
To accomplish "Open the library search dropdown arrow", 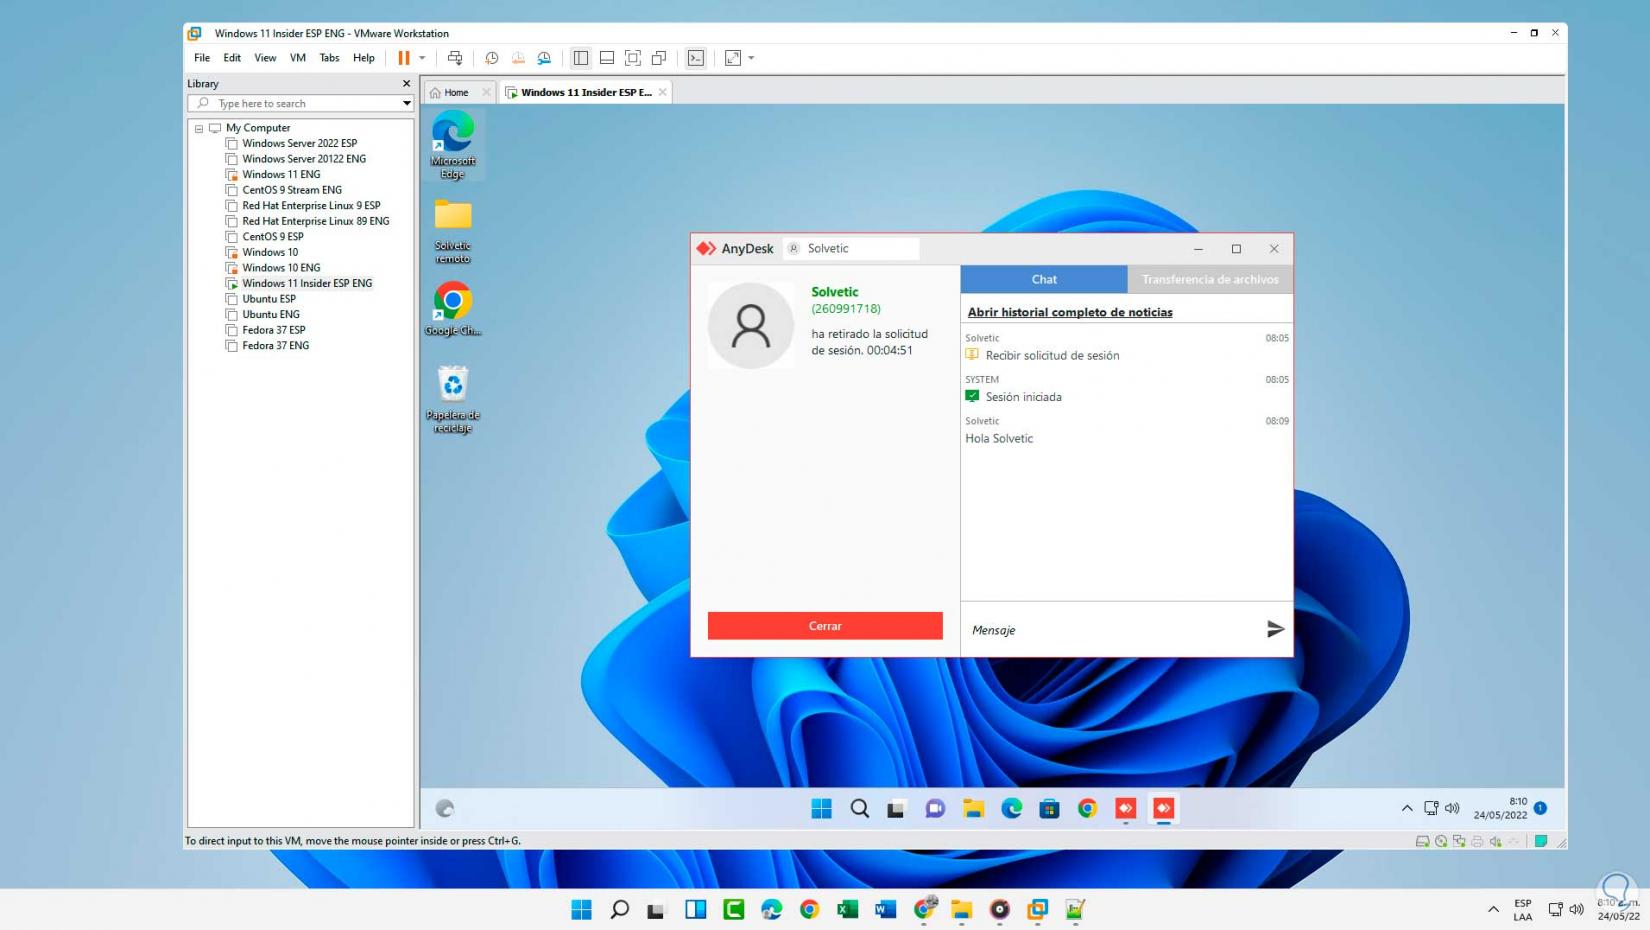I will point(406,103).
